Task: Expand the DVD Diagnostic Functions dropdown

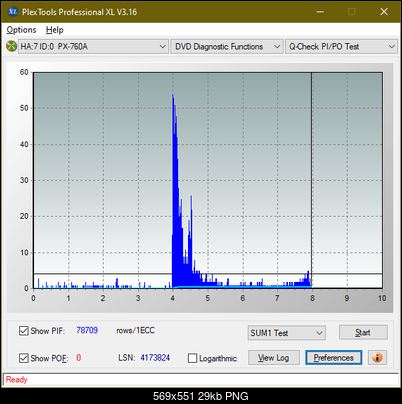Action: 227,47
